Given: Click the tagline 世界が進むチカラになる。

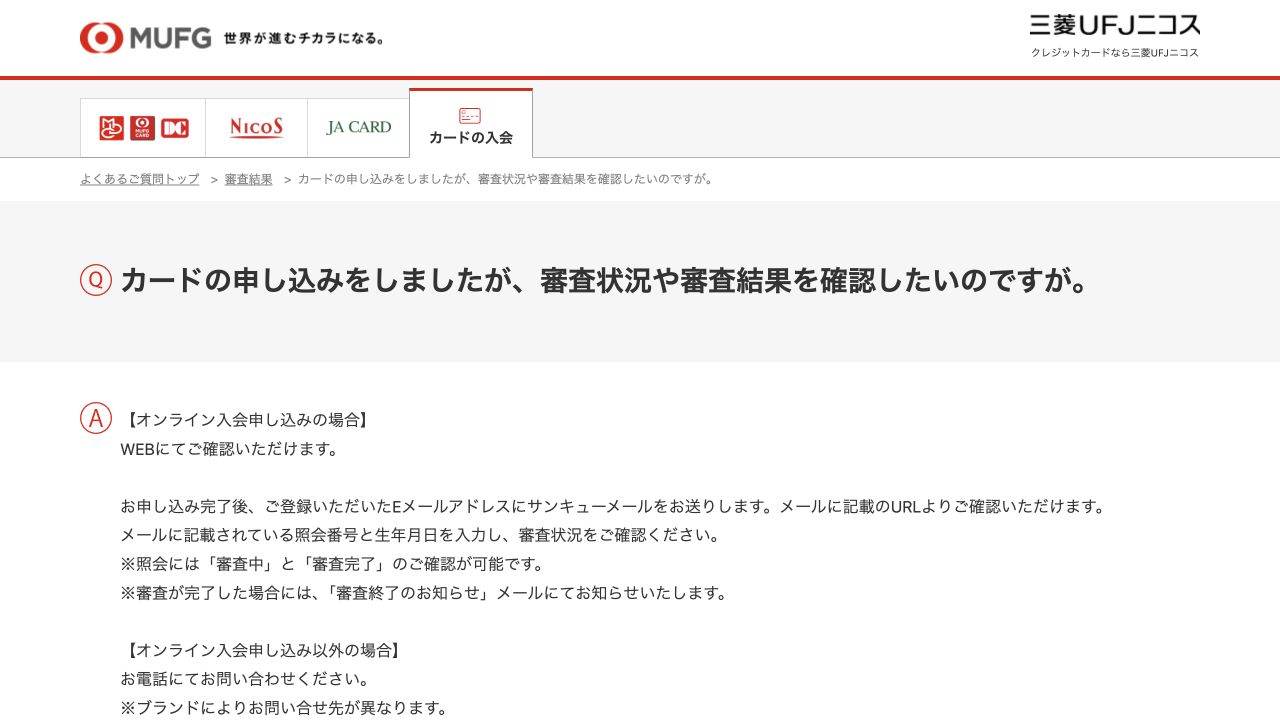Looking at the screenshot, I should tap(304, 38).
